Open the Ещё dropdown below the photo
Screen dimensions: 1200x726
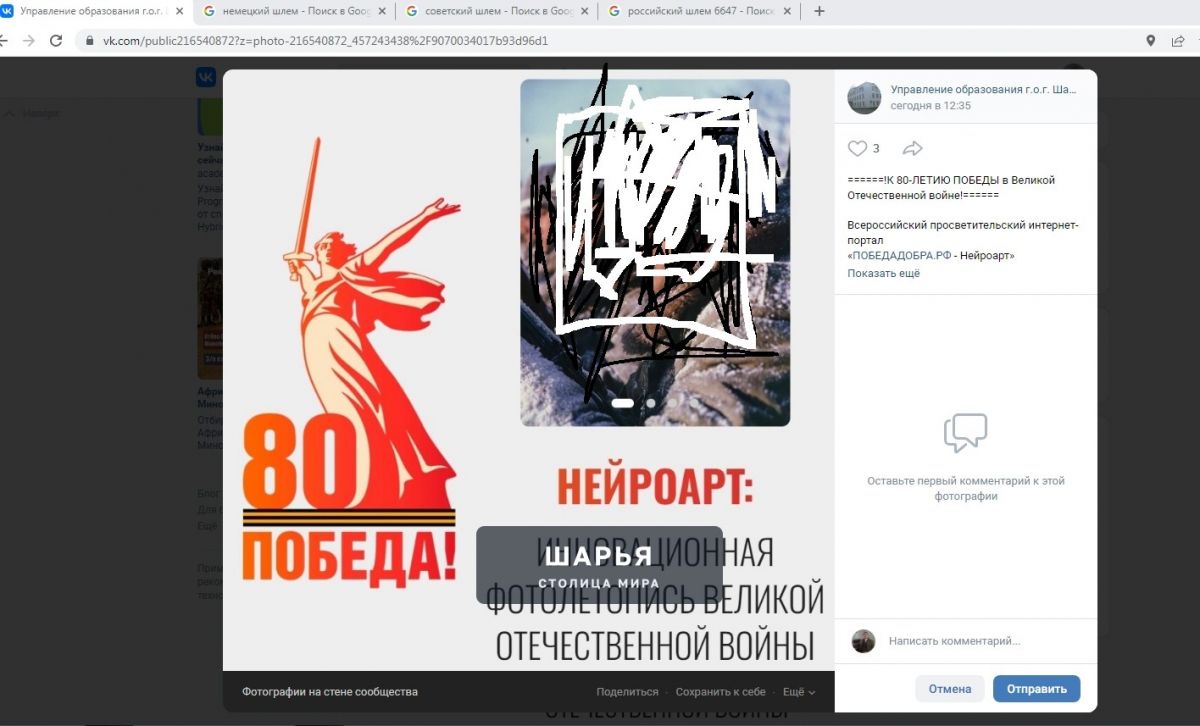tap(798, 692)
